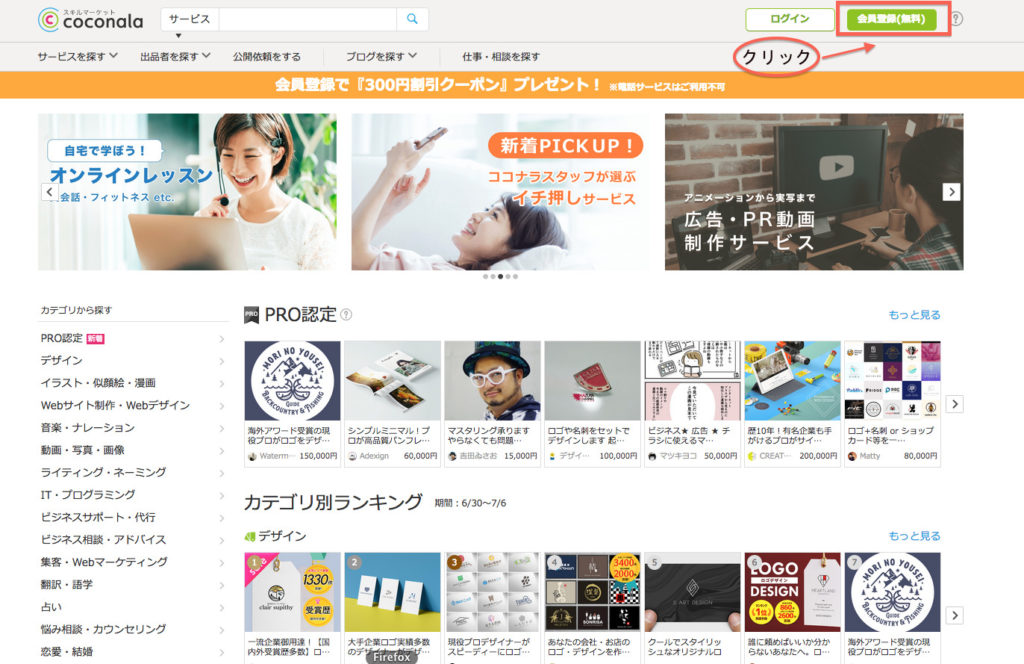The height and width of the screenshot is (664, 1024).
Task: Click the search magnifier icon
Action: 412,19
